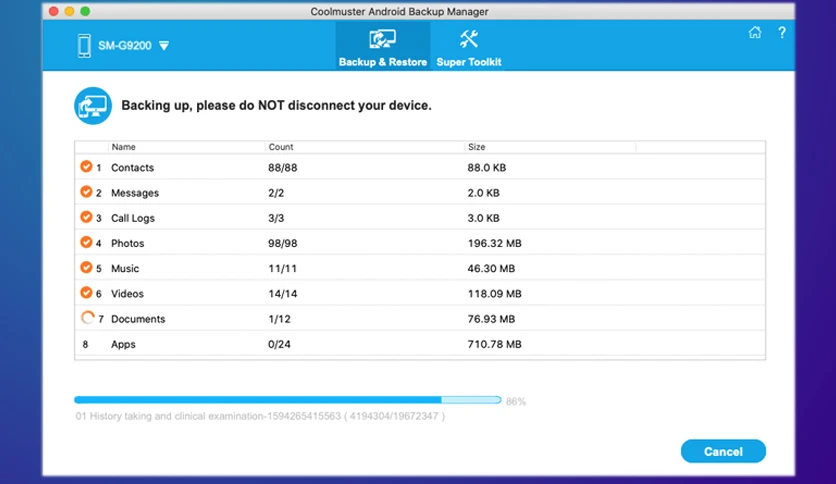Select the Music row name

(125, 269)
